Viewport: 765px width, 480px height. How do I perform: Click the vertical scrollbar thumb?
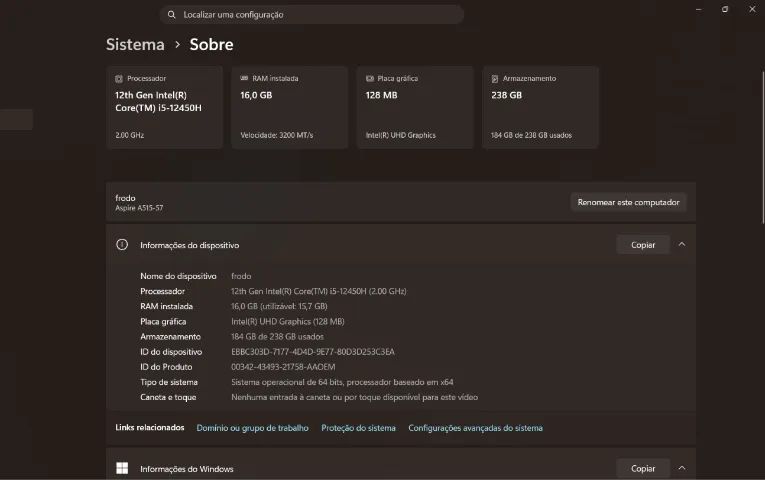point(763,147)
